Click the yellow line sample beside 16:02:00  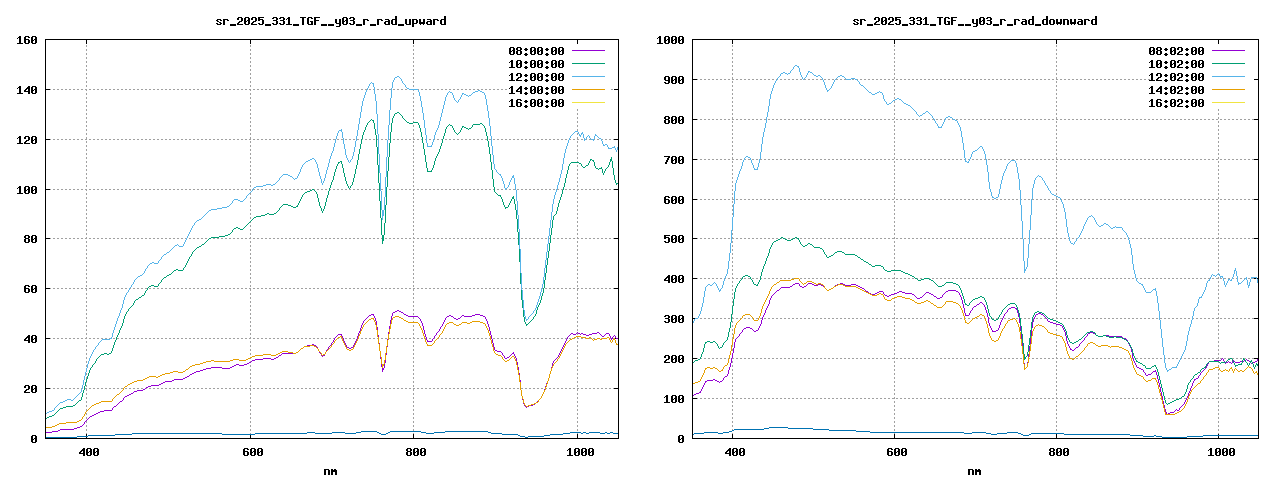[x=1227, y=103]
